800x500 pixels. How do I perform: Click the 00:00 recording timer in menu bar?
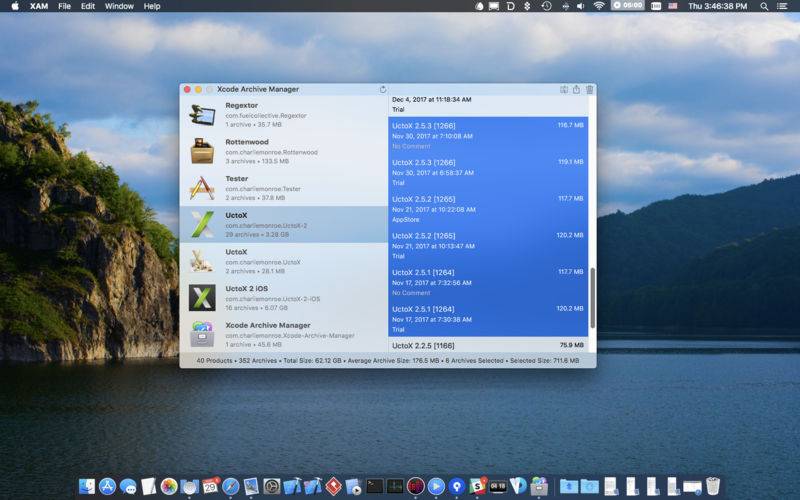628,6
